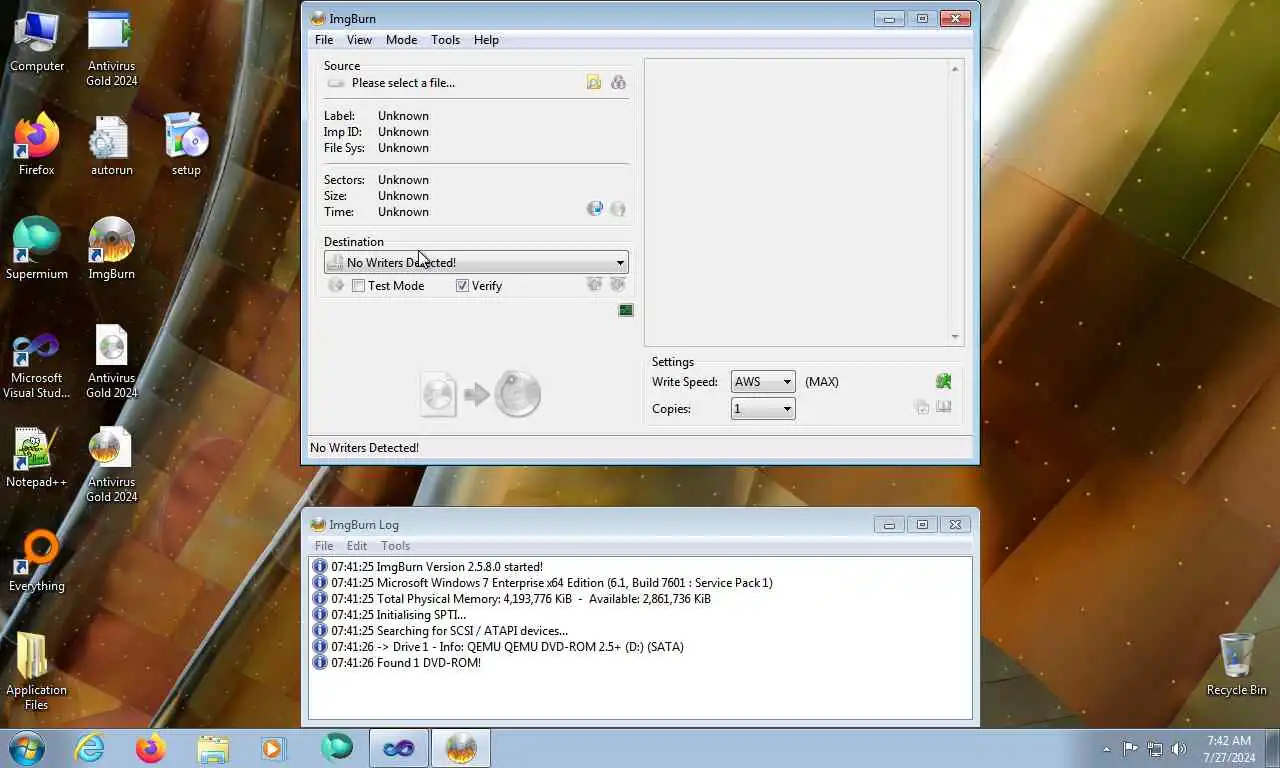Image resolution: width=1280 pixels, height=768 pixels.
Task: Open the ImgBurn Tools menu
Action: coord(445,40)
